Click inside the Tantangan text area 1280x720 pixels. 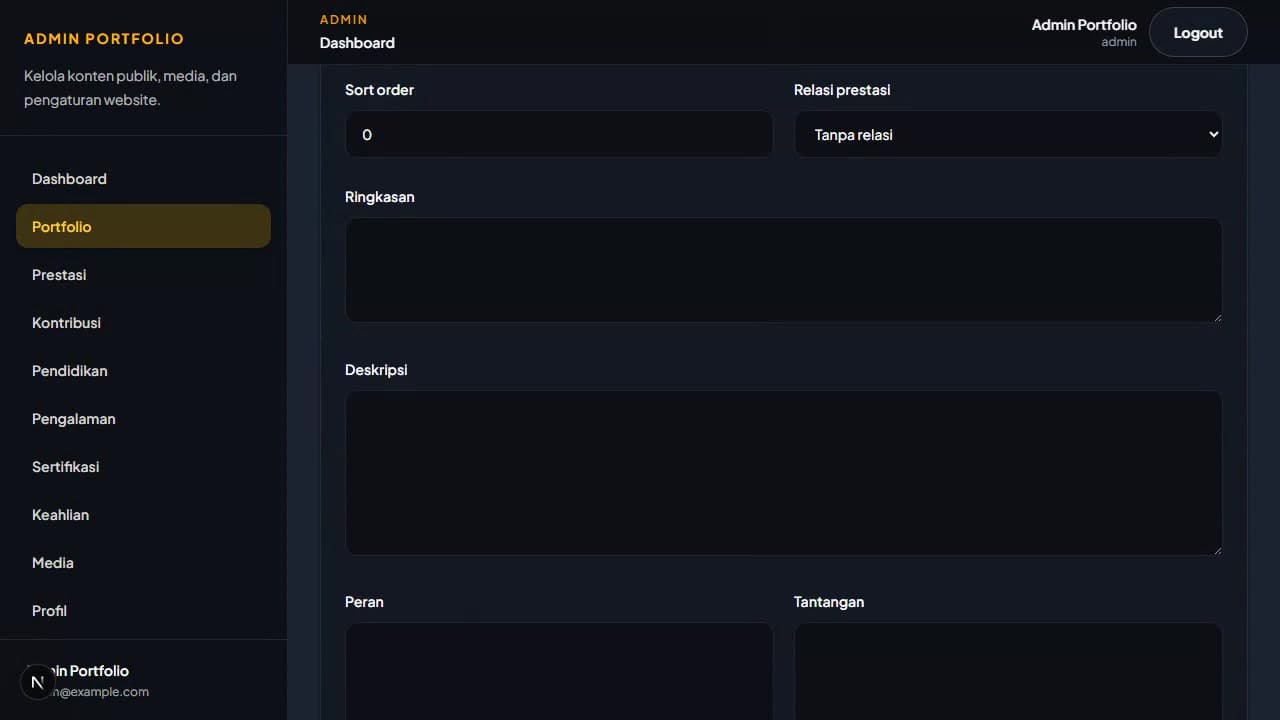(x=1008, y=671)
